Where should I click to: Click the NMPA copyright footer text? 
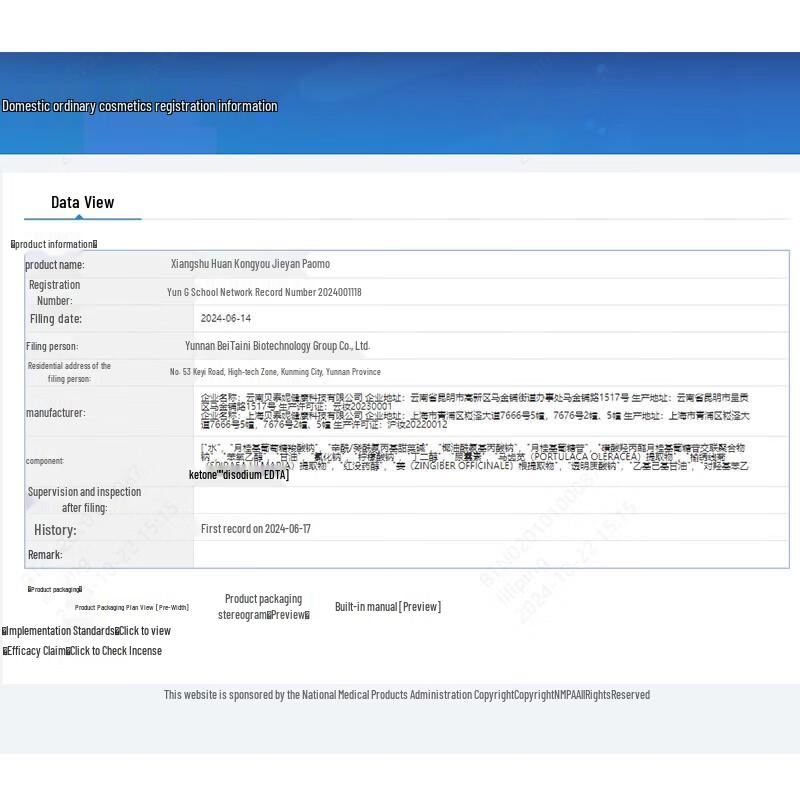point(407,695)
